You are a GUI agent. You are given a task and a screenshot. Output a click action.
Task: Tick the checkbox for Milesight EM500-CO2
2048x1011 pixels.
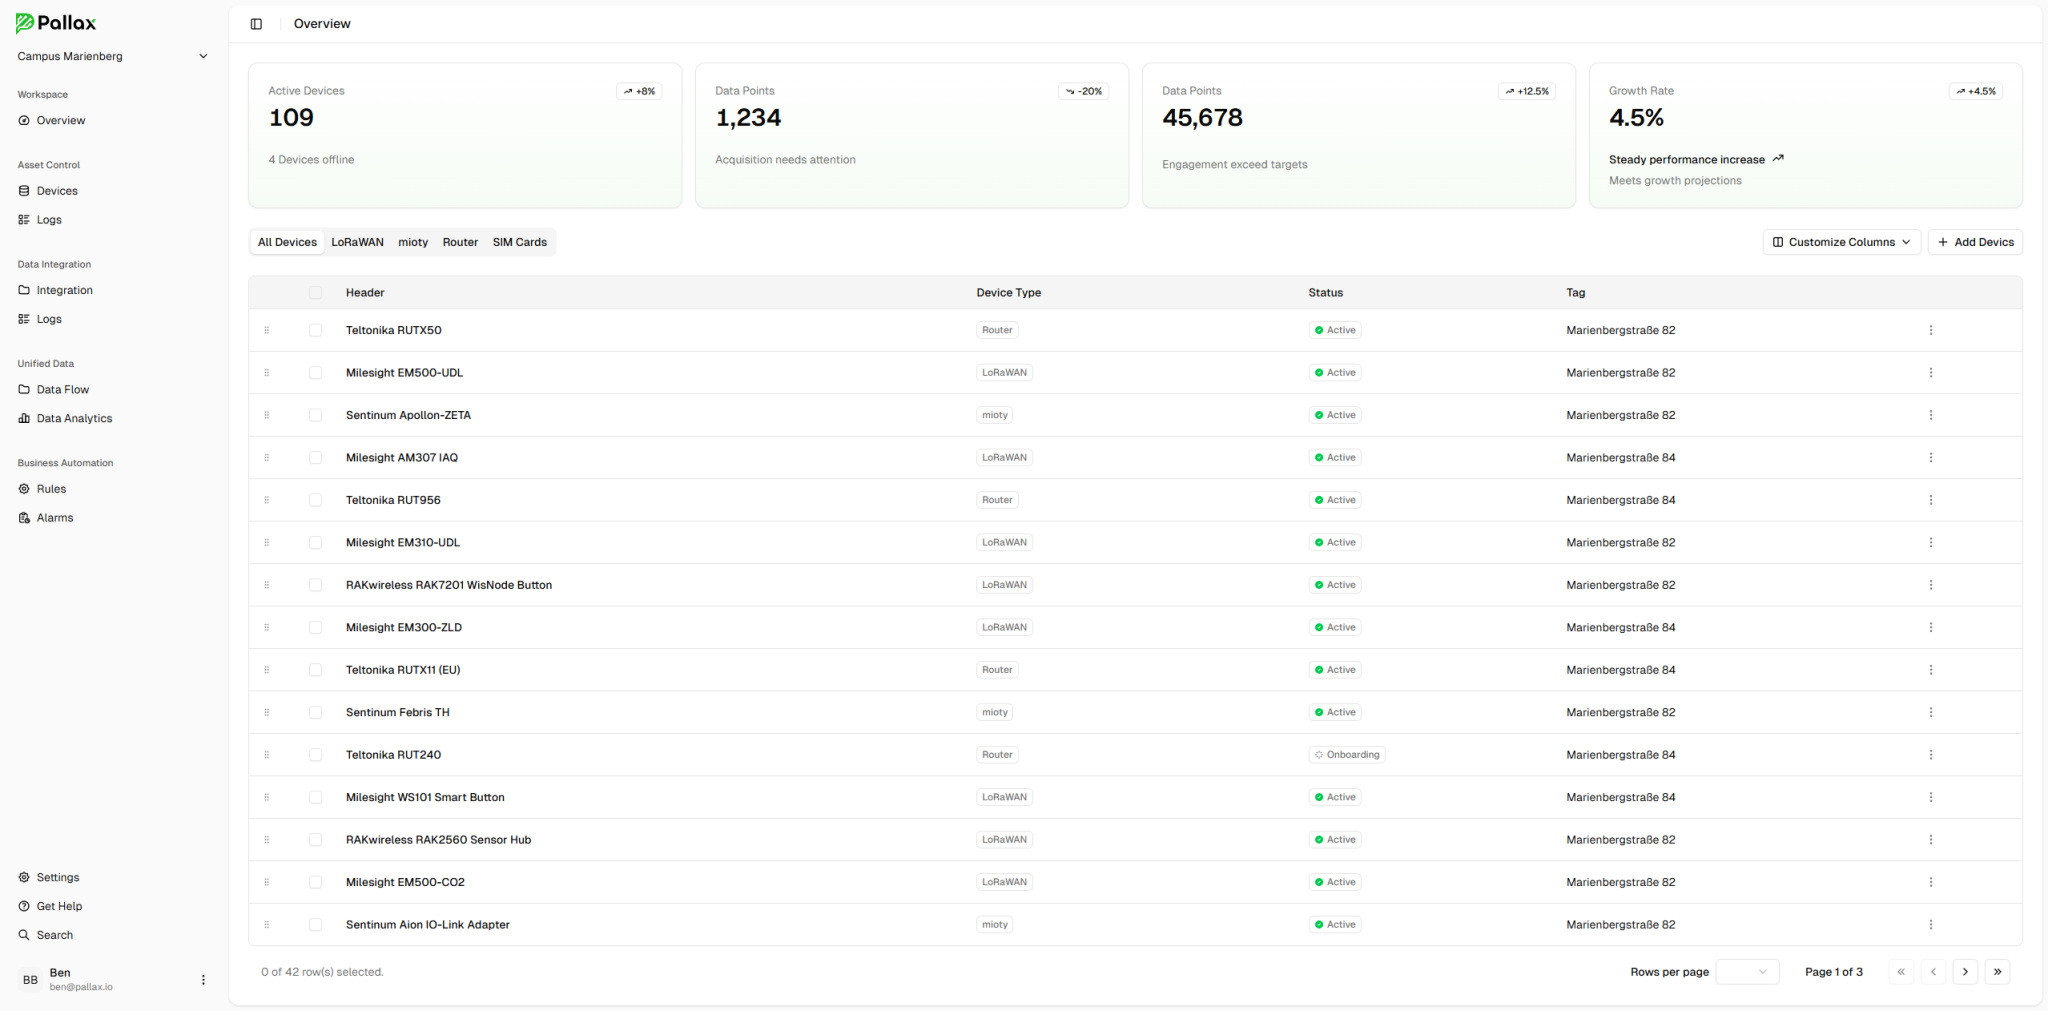tap(316, 882)
